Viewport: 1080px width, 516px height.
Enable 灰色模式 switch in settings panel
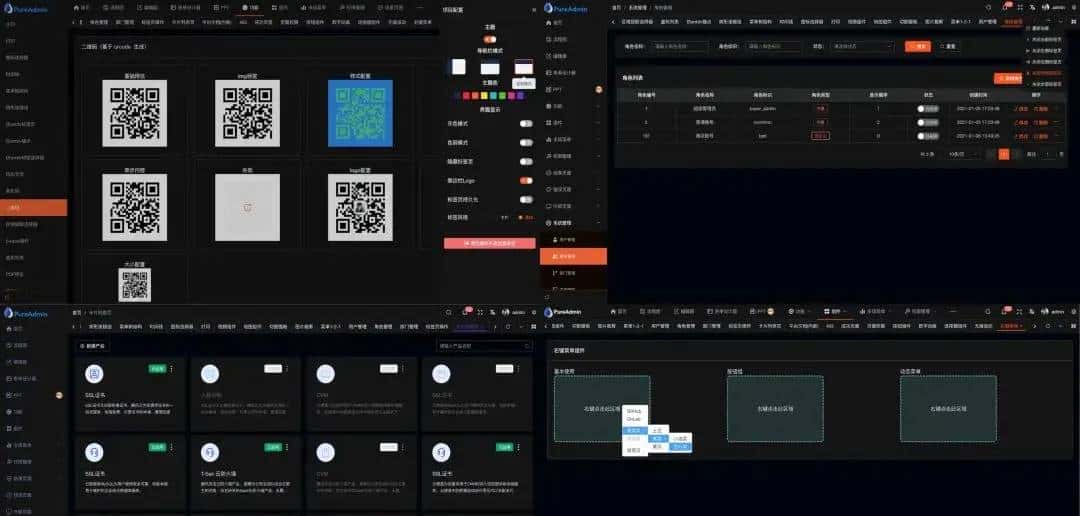point(526,123)
